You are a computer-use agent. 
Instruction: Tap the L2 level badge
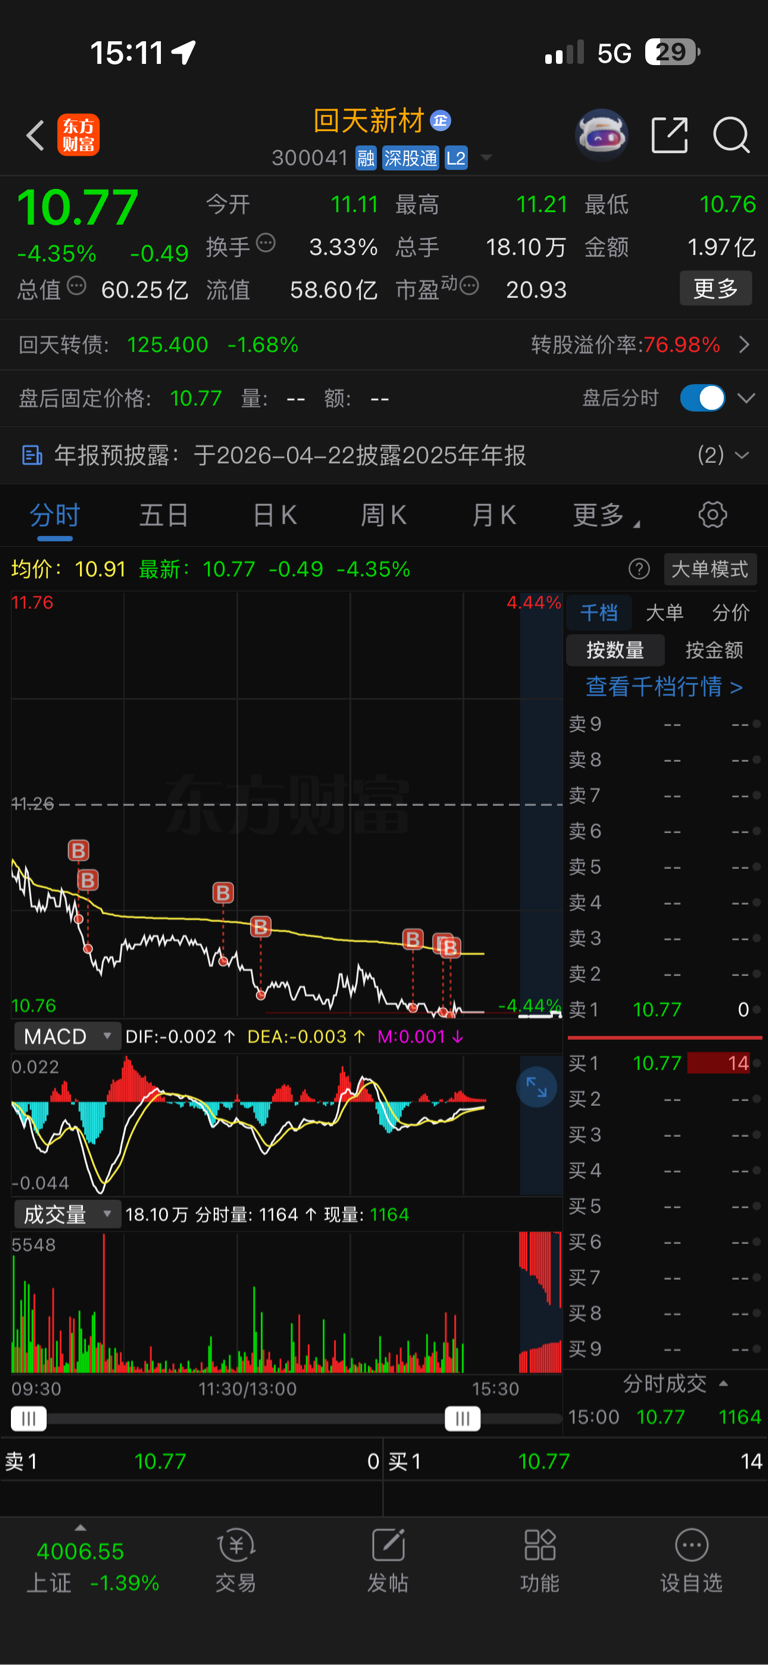click(456, 158)
